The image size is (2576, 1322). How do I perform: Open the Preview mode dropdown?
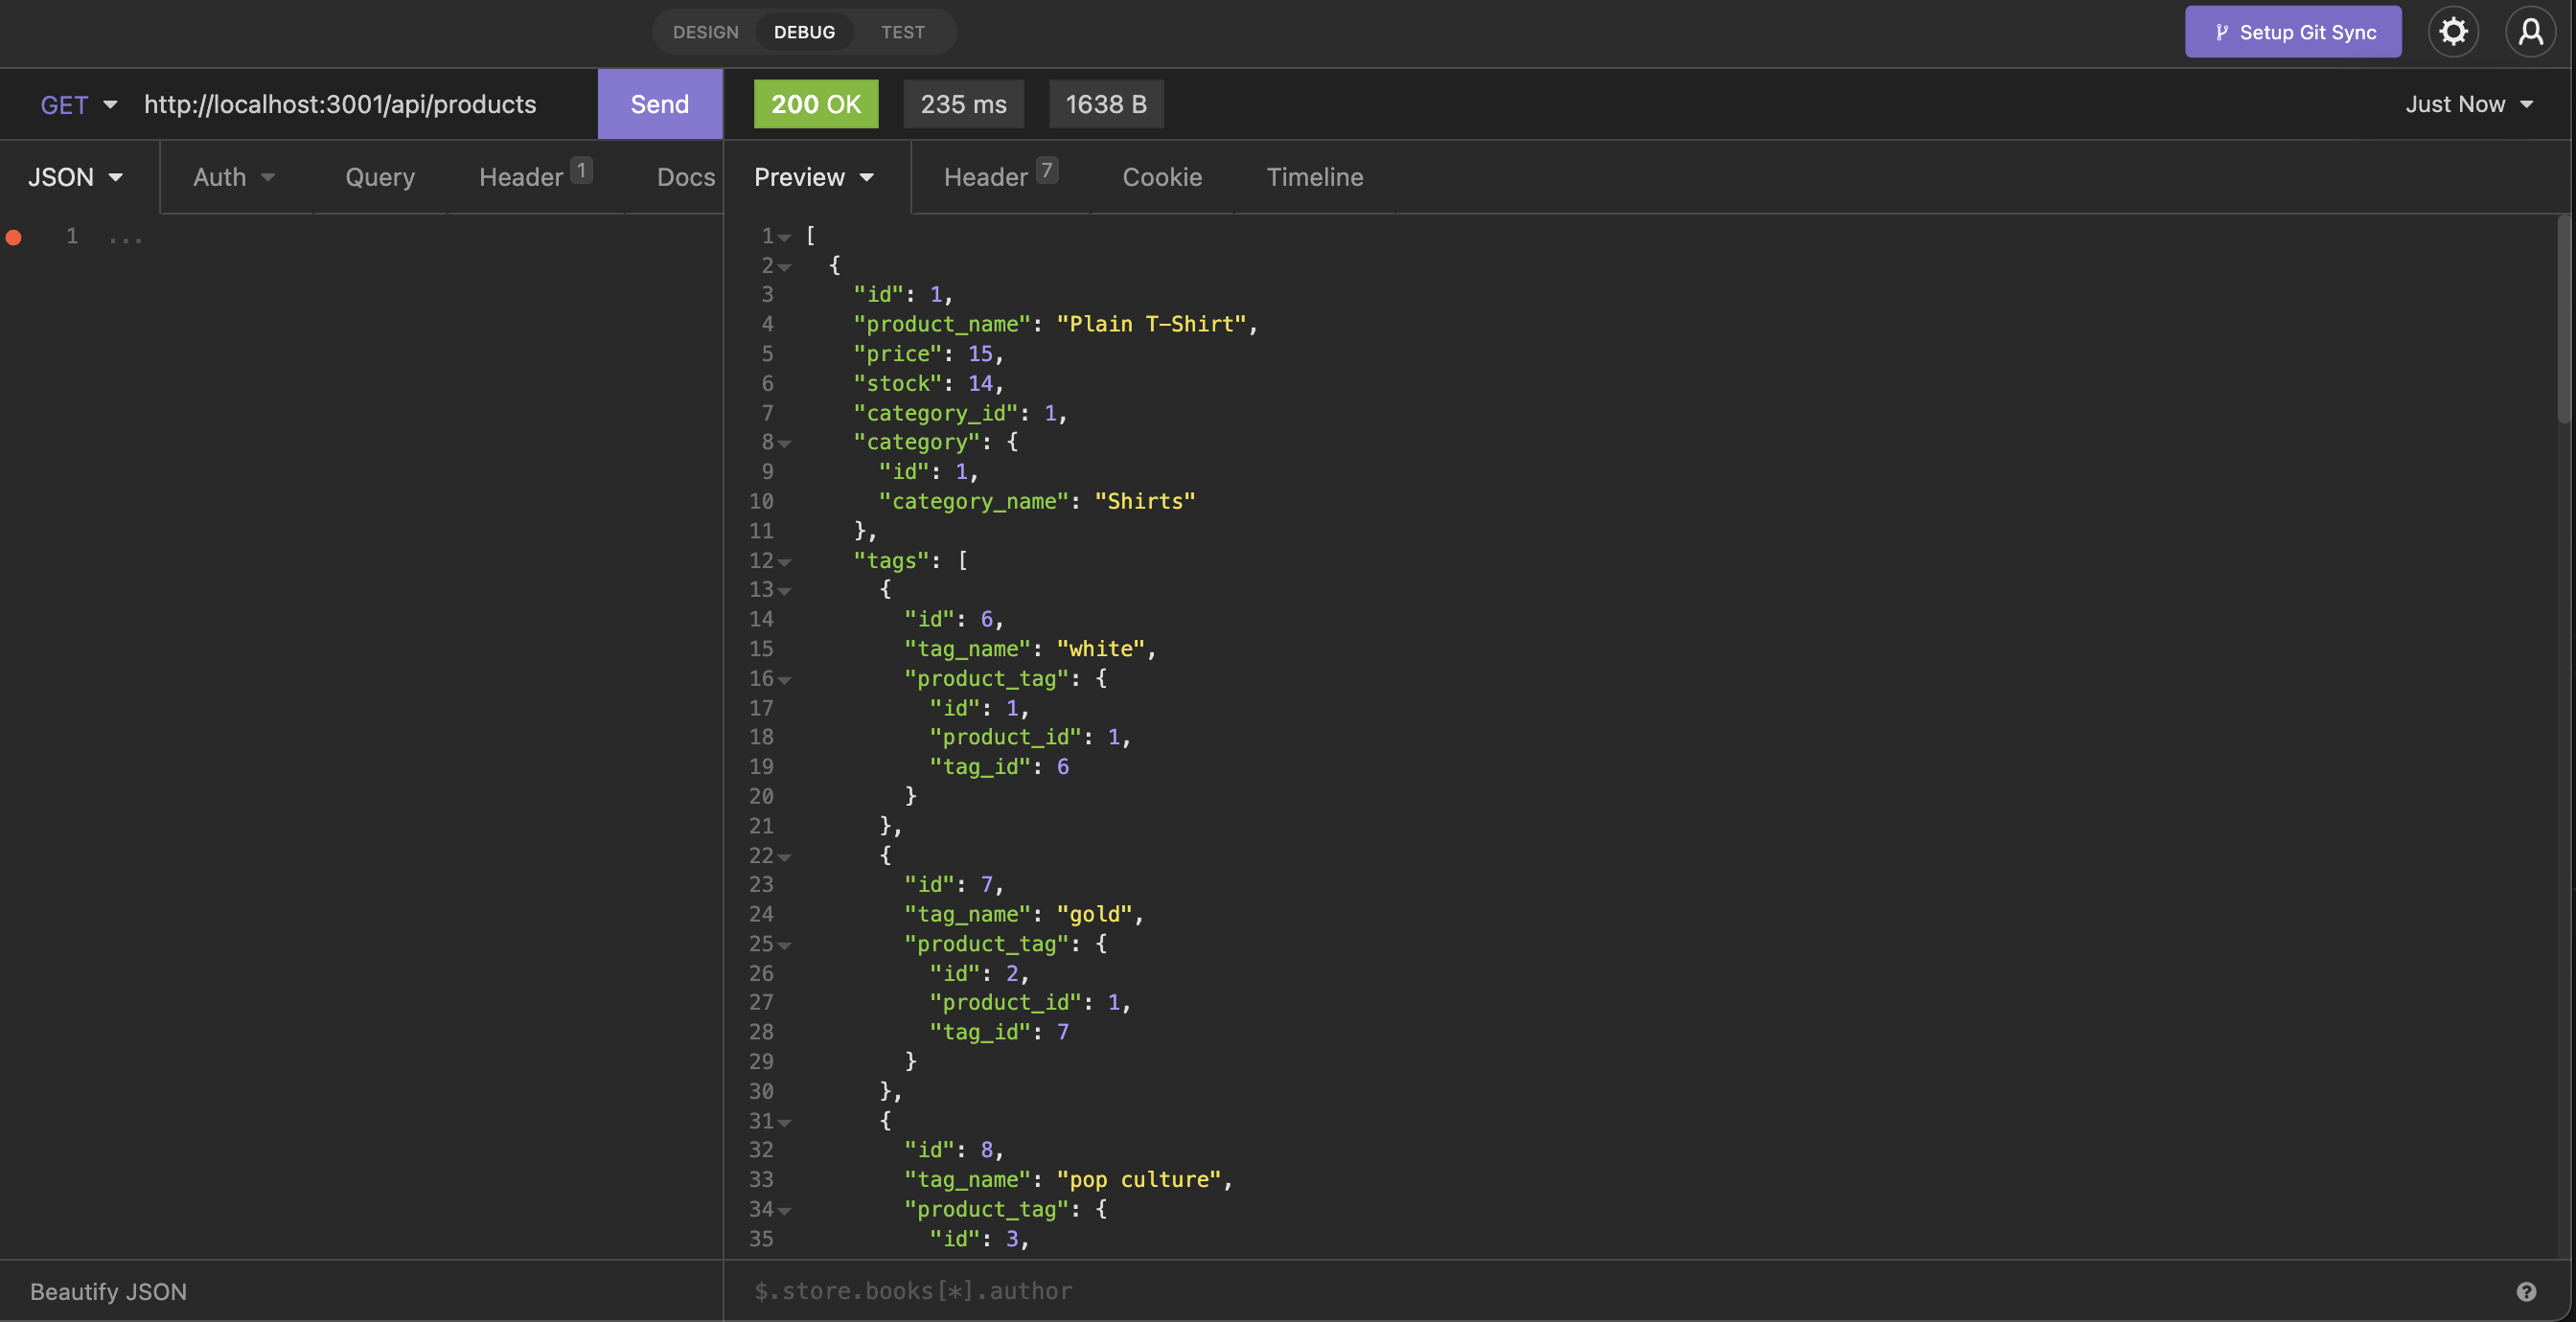tap(814, 177)
